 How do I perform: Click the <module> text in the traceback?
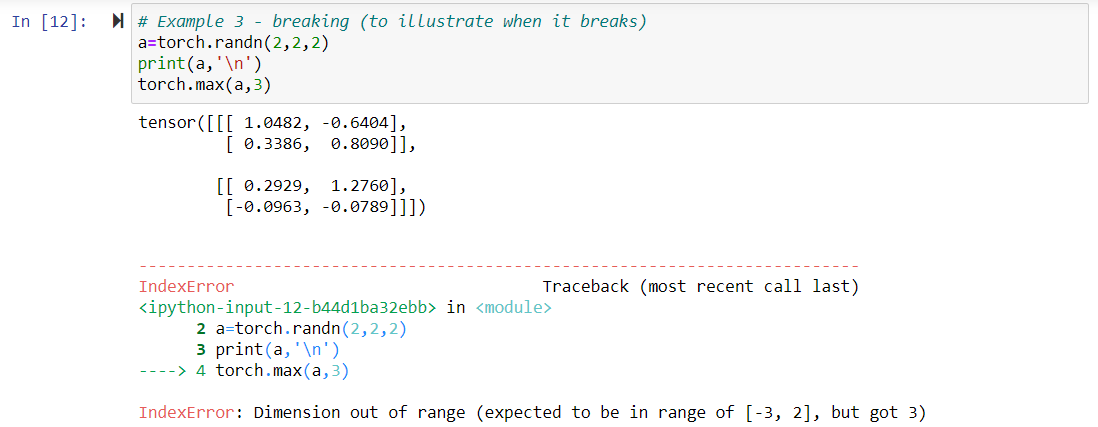[x=513, y=308]
